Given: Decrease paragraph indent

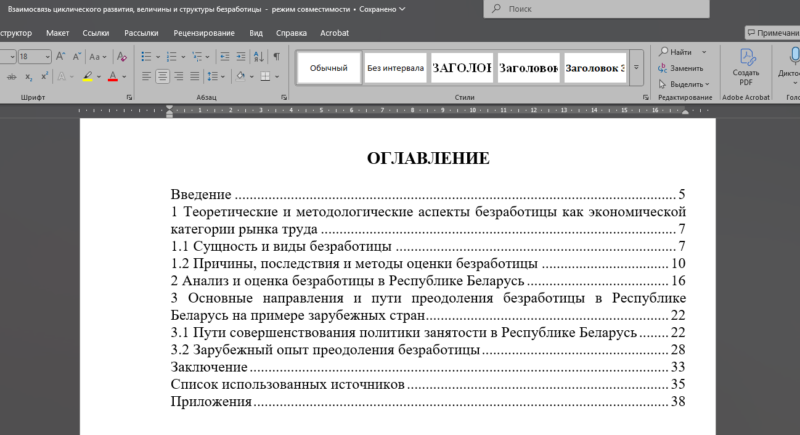Looking at the screenshot, I should 224,56.
